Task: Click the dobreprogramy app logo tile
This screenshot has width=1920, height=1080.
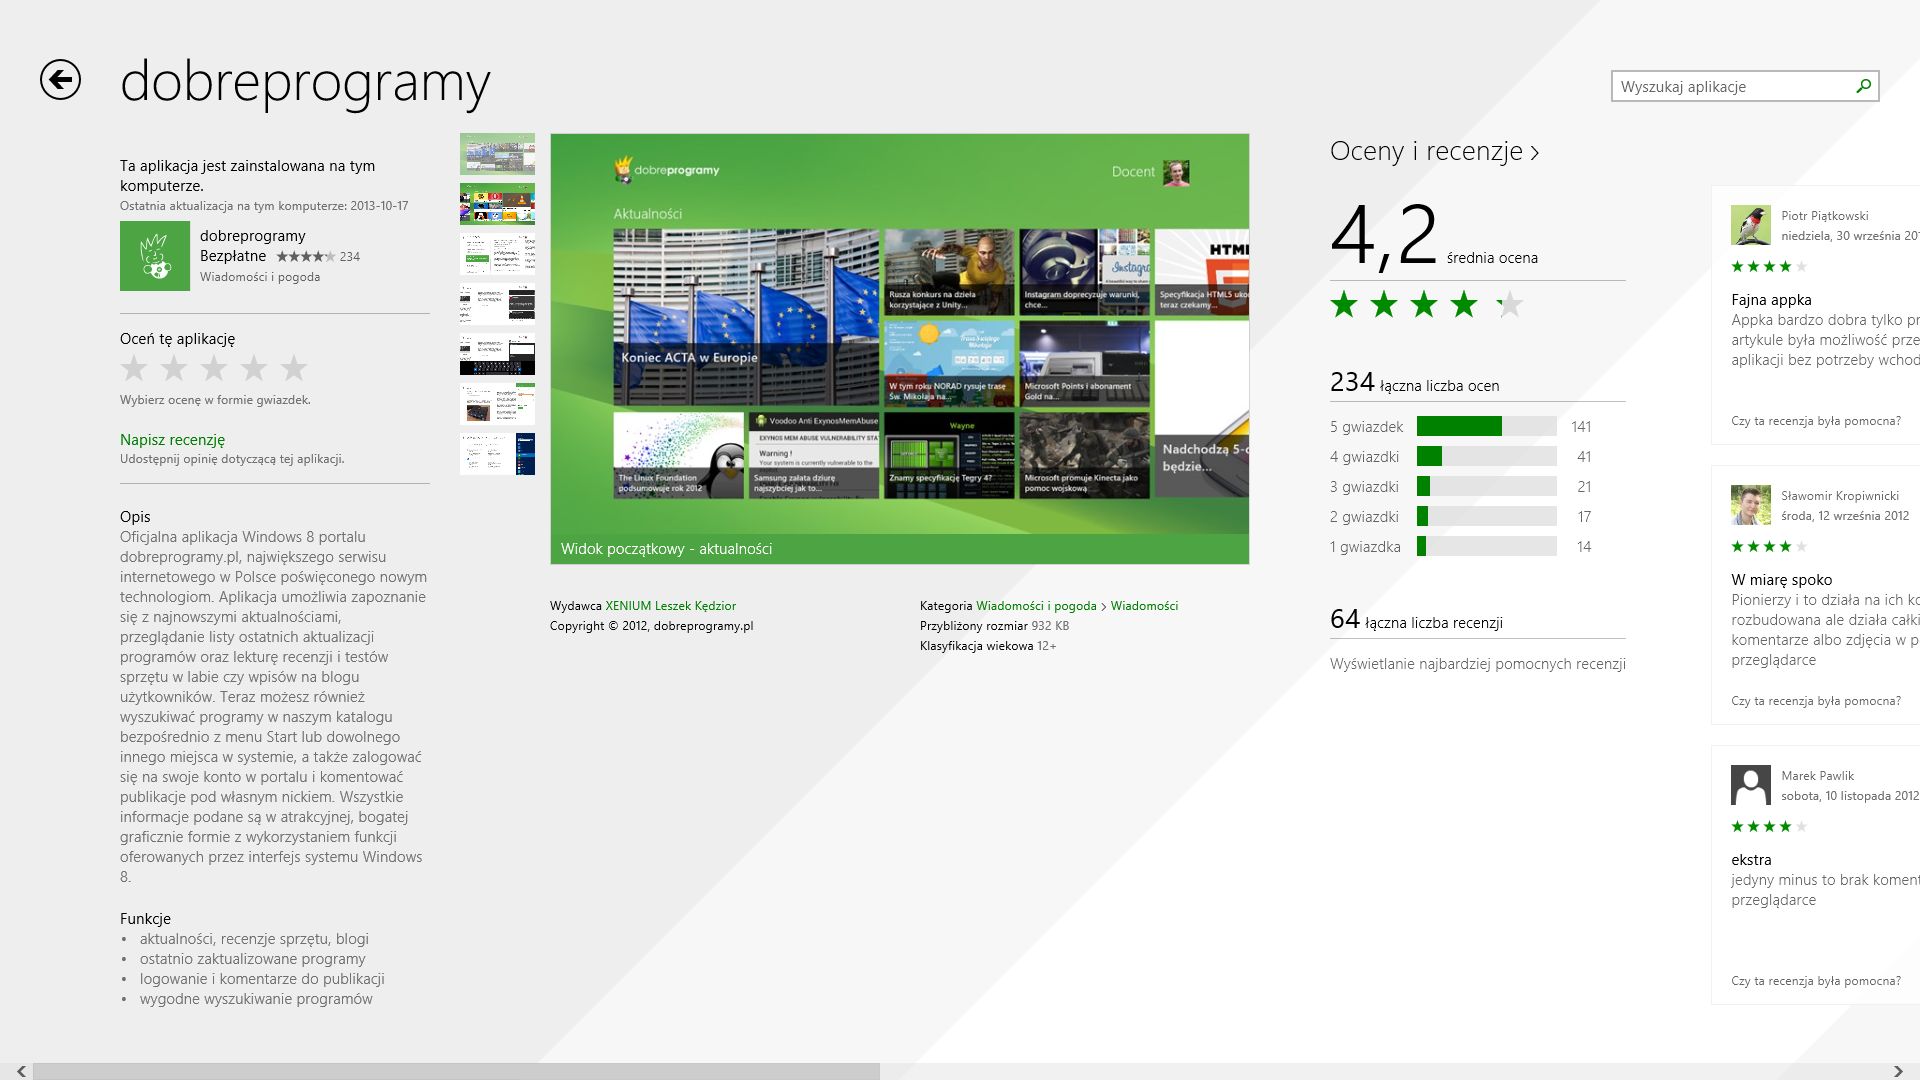Action: pyautogui.click(x=155, y=256)
